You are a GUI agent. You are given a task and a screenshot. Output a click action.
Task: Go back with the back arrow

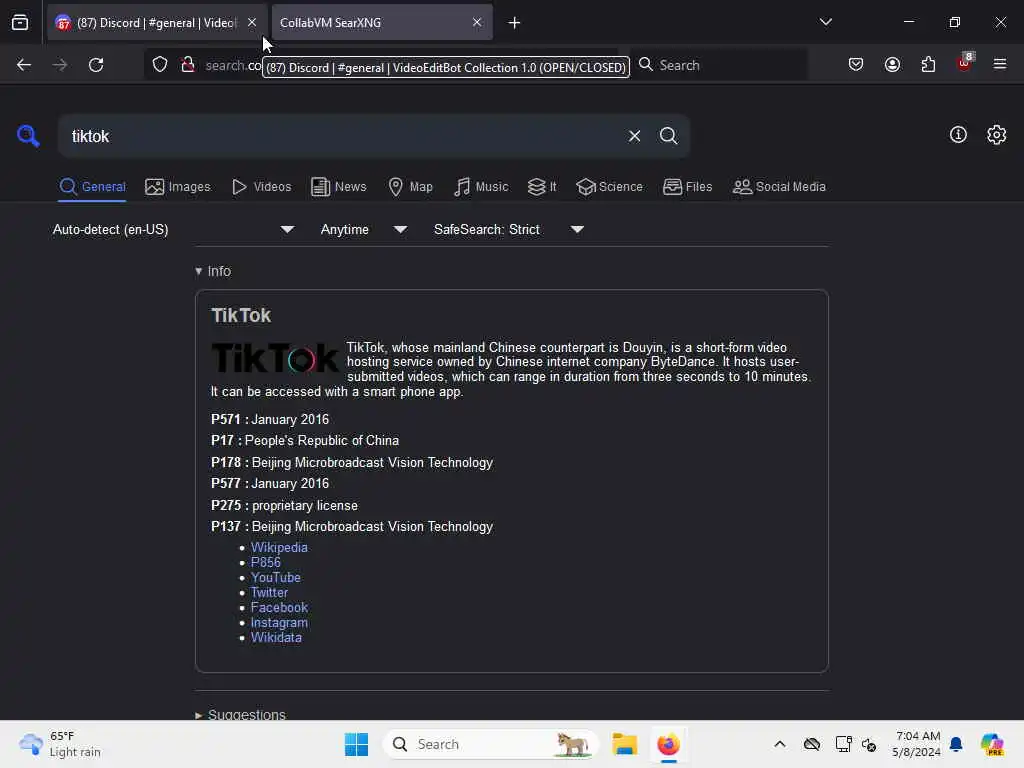[x=24, y=65]
